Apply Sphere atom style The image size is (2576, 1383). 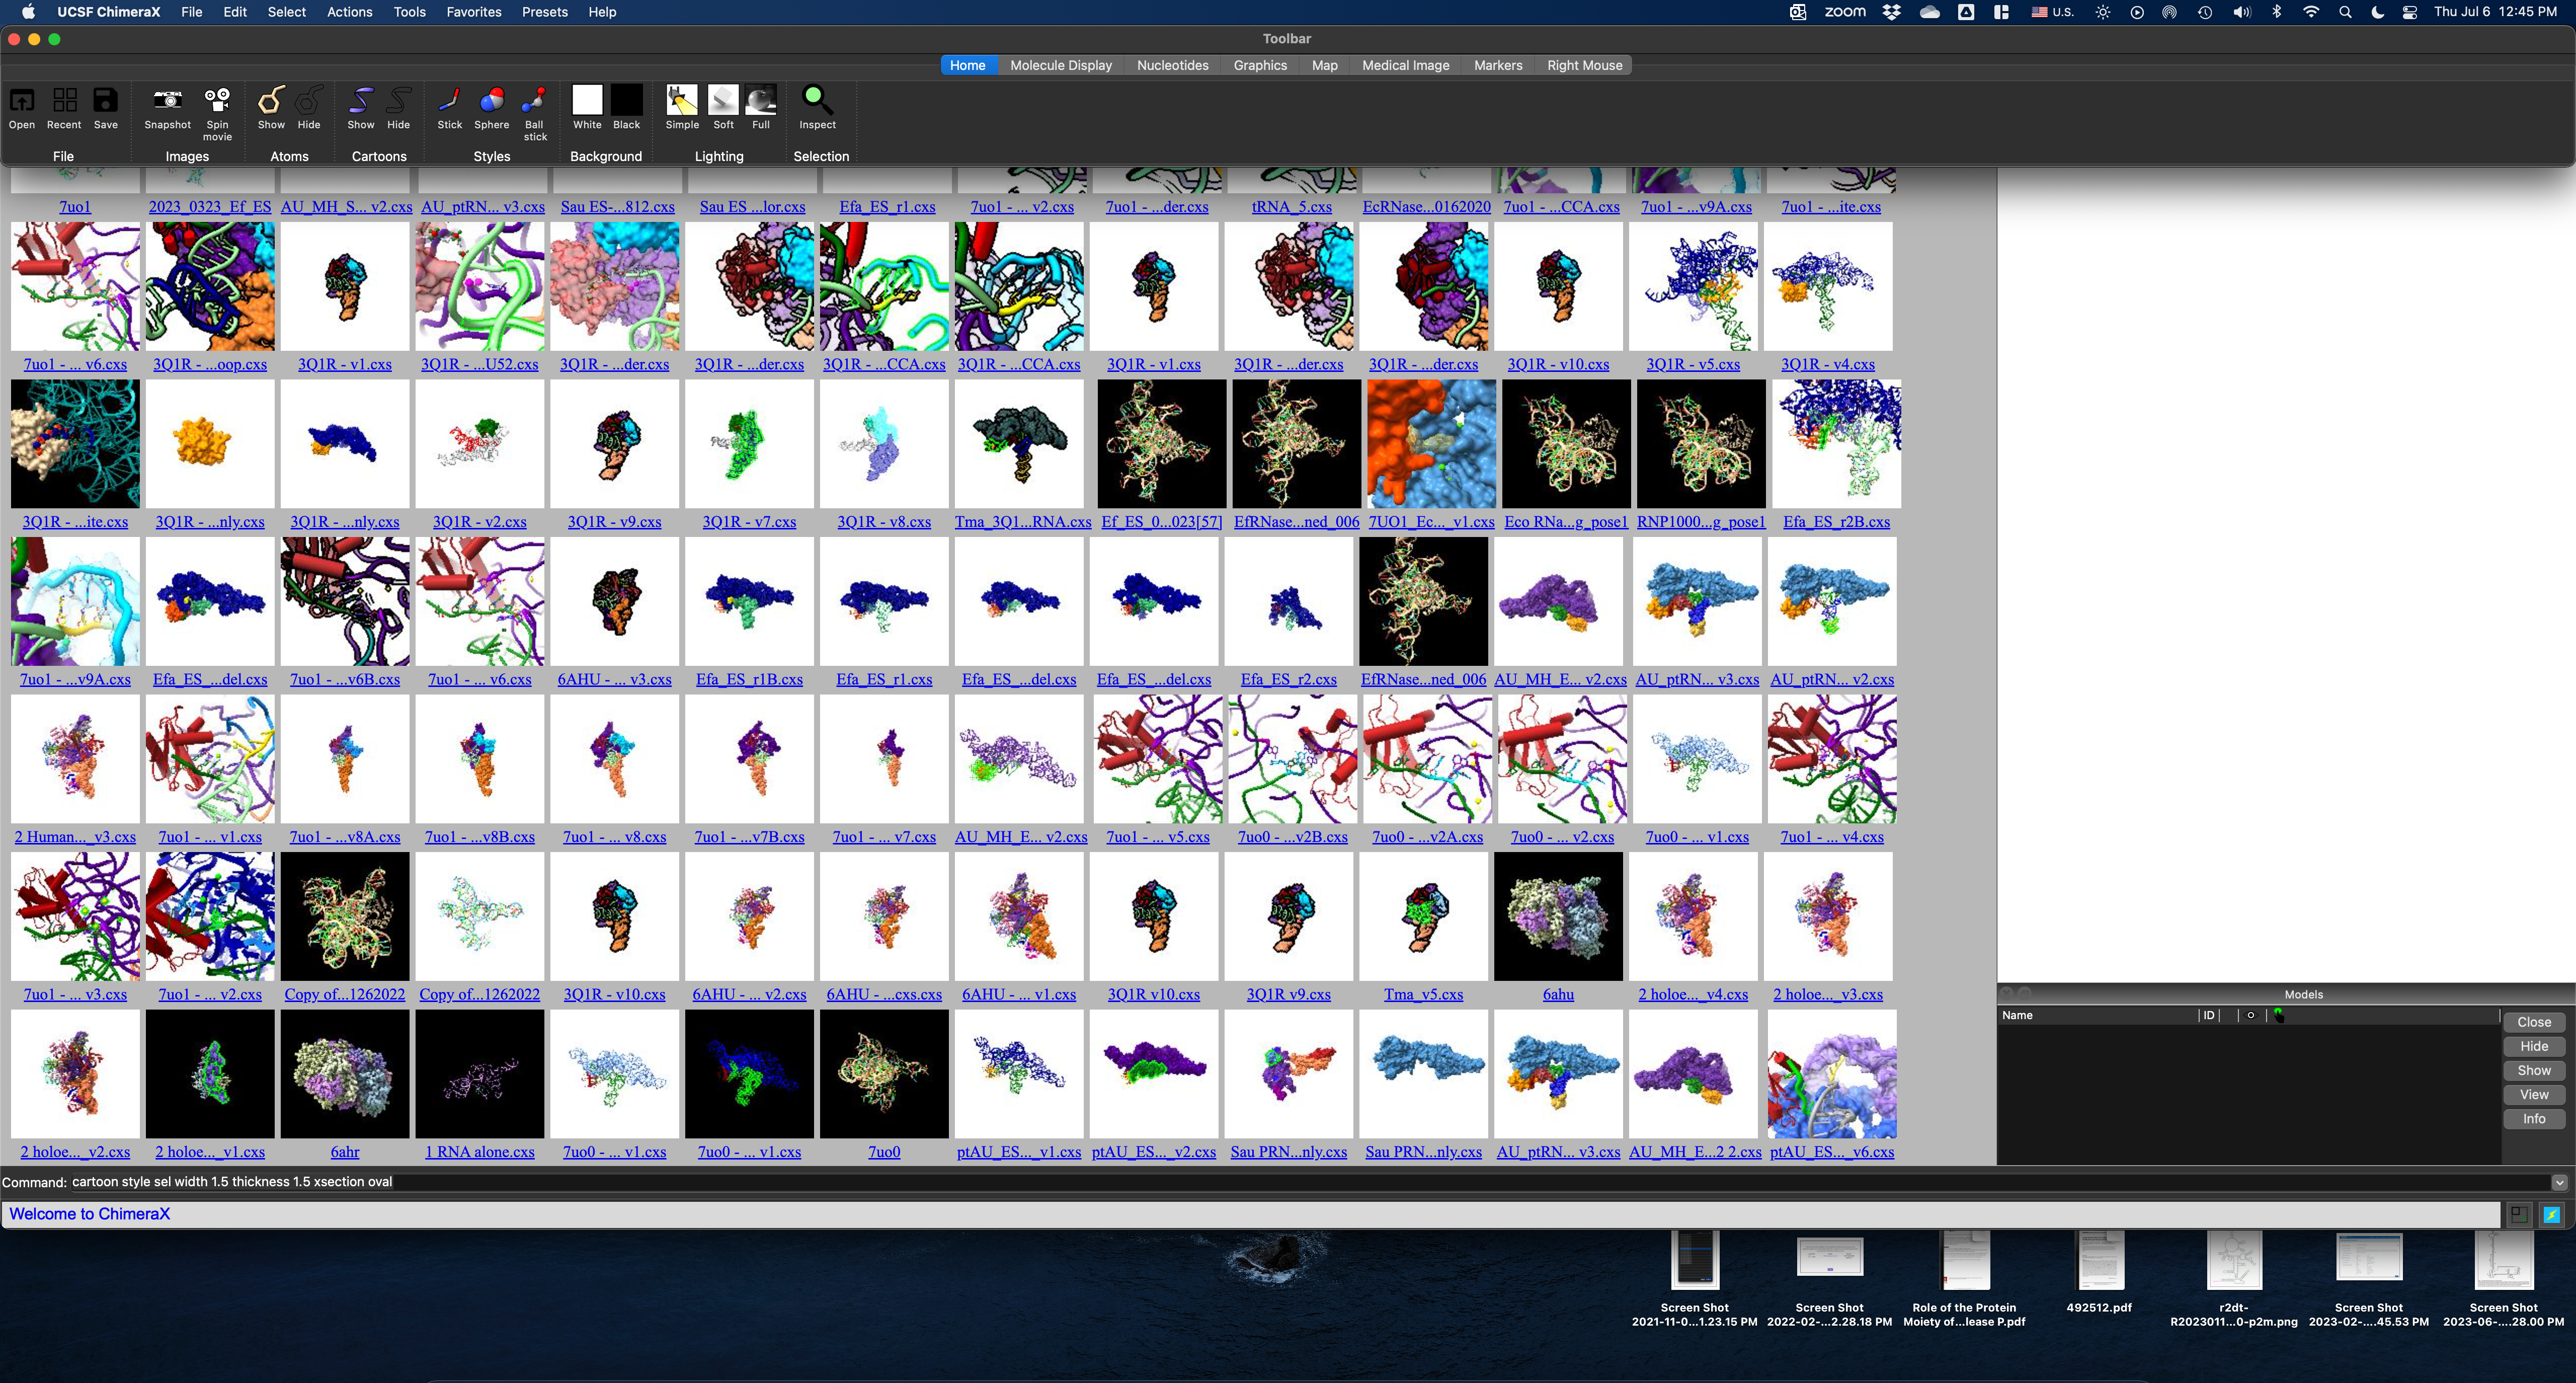(491, 101)
